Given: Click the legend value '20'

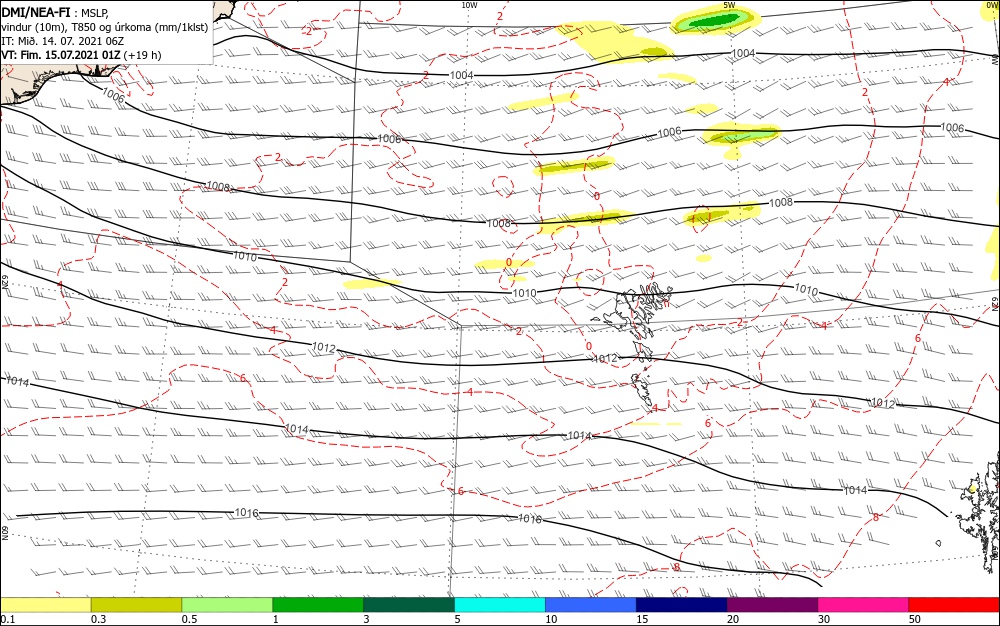Looking at the screenshot, I should pyautogui.click(x=733, y=619).
